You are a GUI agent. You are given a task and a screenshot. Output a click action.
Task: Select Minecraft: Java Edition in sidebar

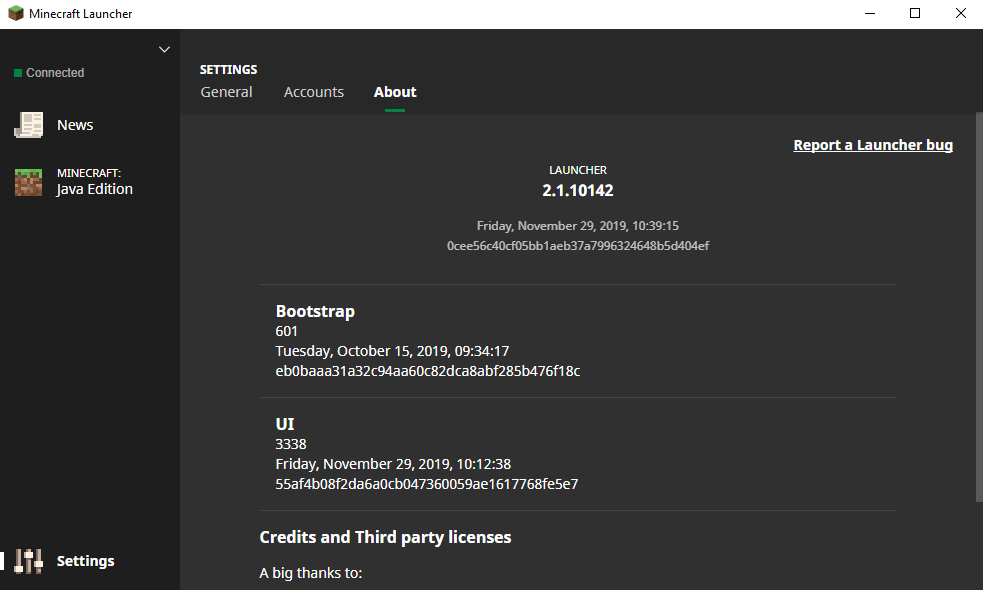(94, 182)
